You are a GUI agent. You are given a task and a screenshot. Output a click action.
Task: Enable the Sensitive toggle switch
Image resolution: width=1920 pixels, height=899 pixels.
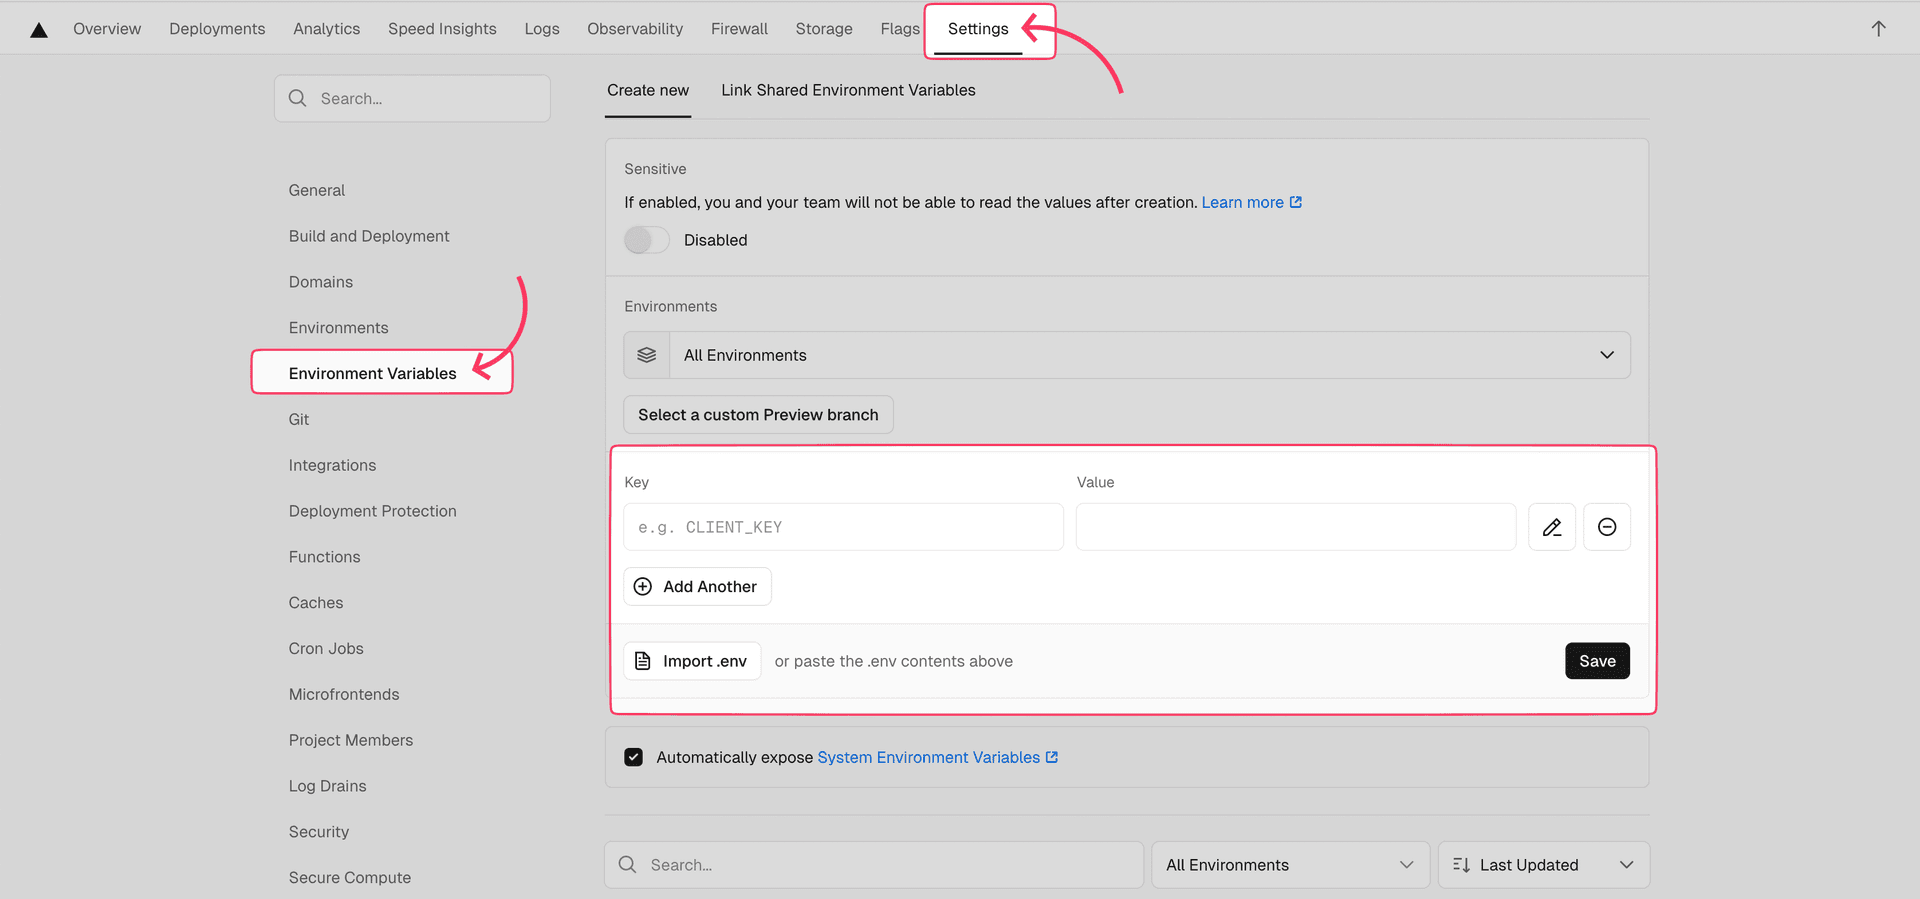[647, 240]
